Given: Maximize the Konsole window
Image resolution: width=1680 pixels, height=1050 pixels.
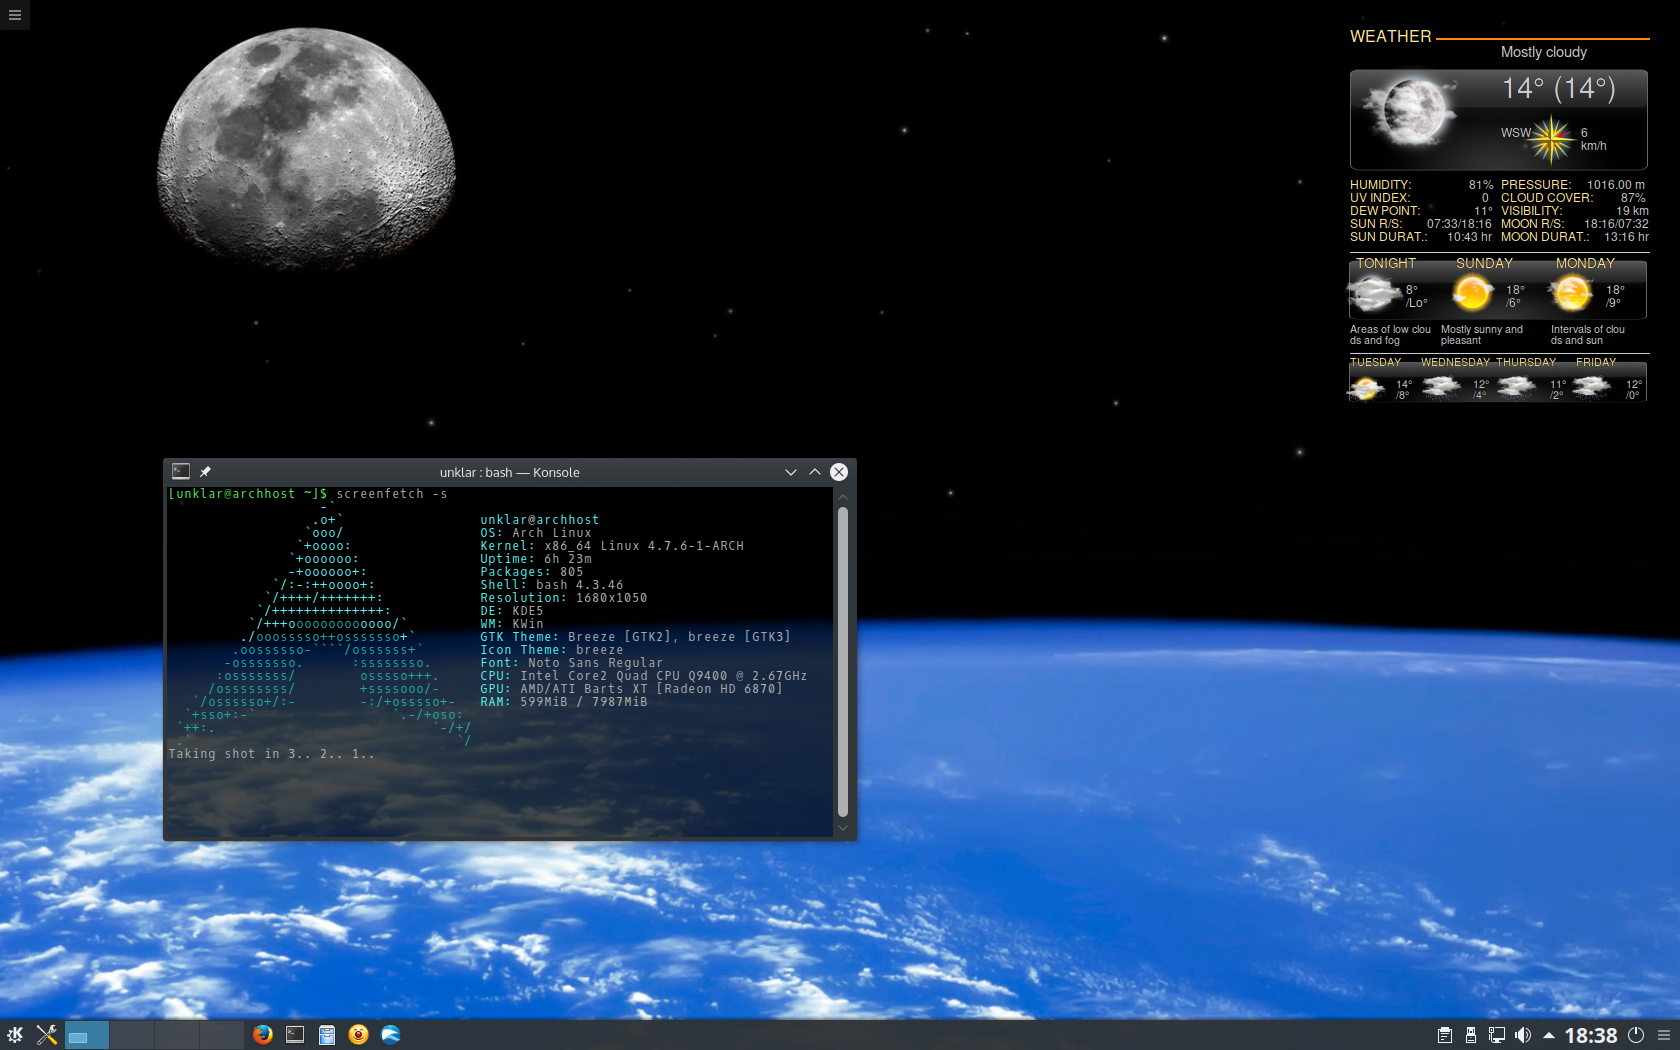Looking at the screenshot, I should (x=815, y=472).
